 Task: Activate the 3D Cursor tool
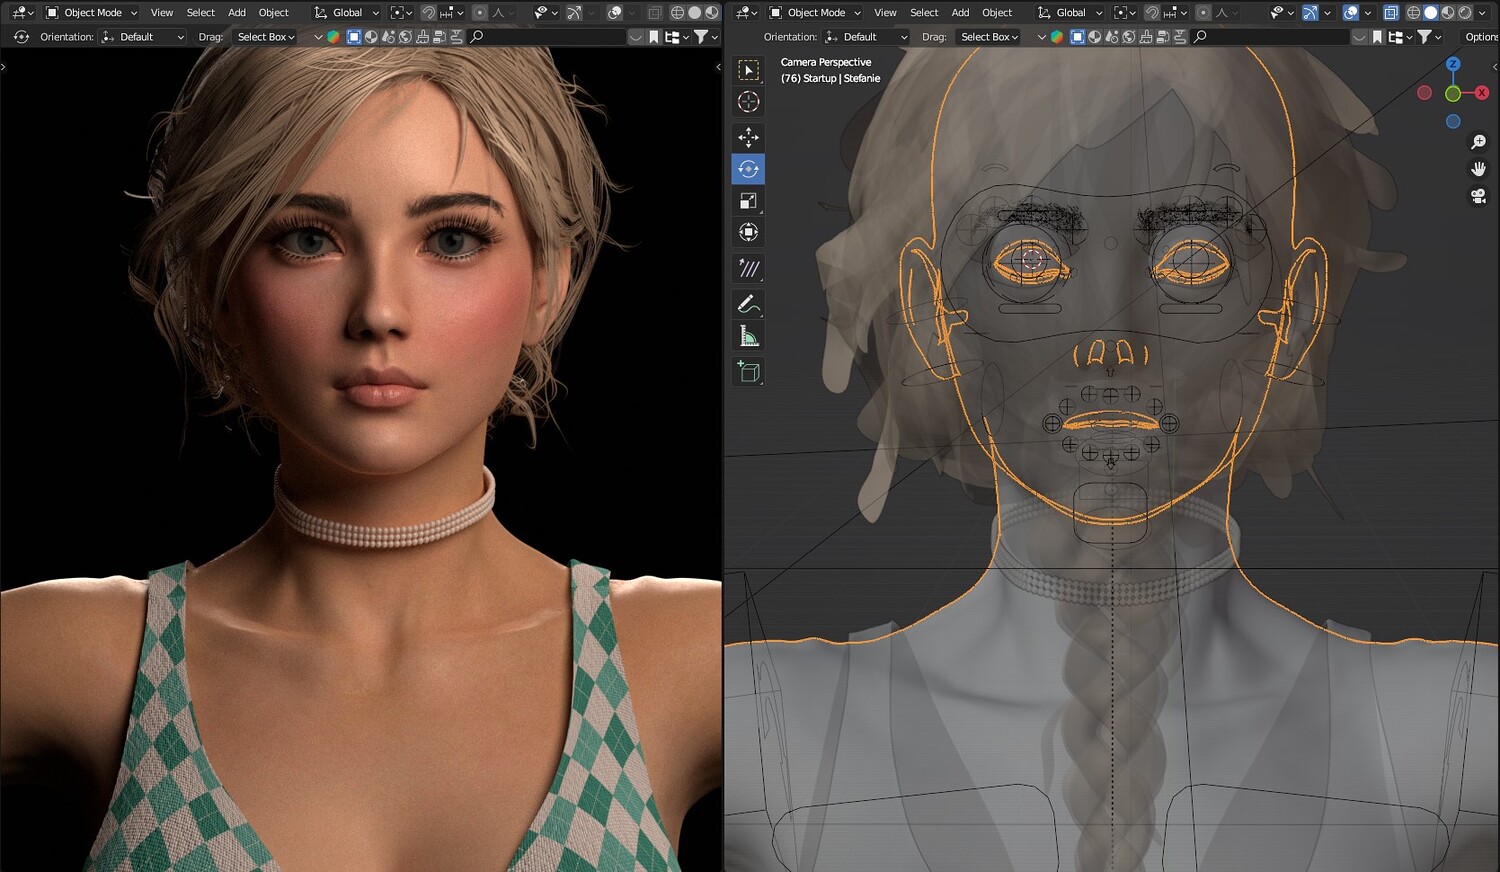click(x=748, y=102)
